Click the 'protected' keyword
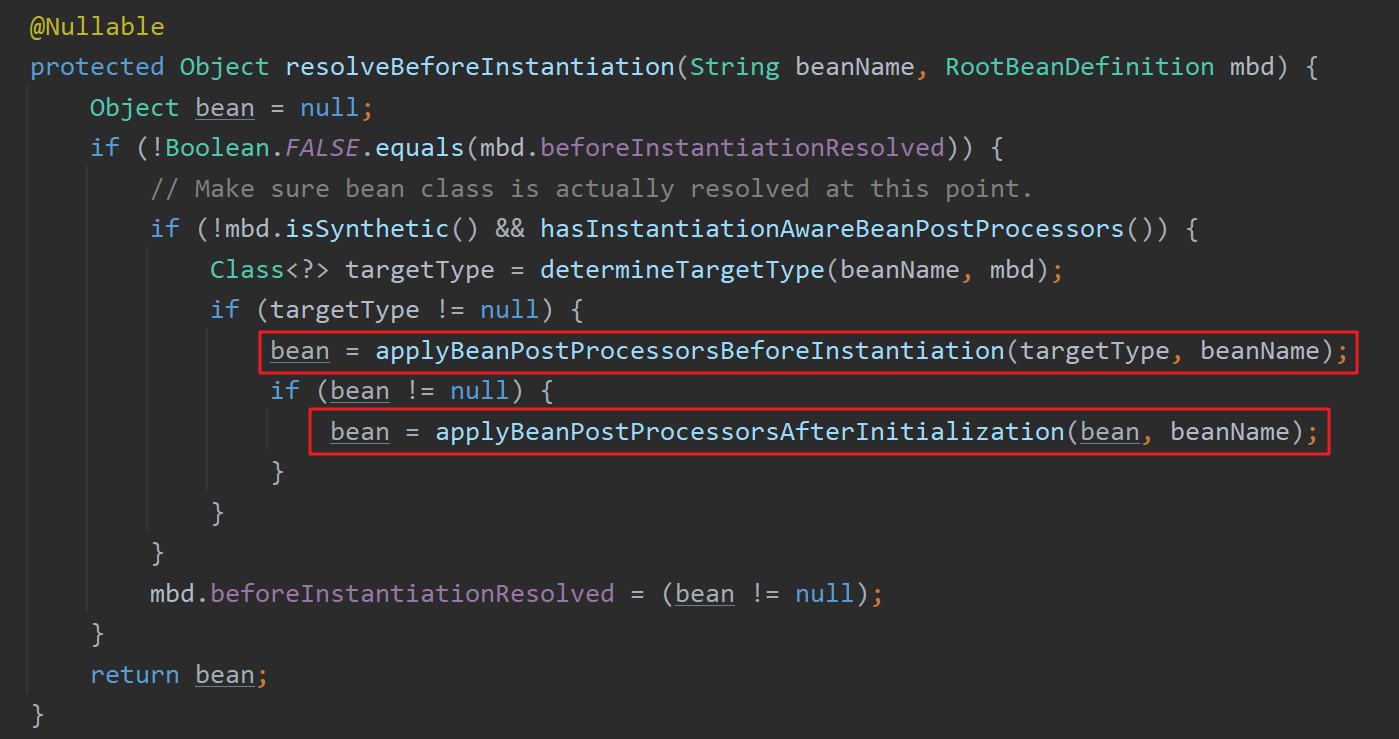Image resolution: width=1399 pixels, height=739 pixels. point(97,67)
